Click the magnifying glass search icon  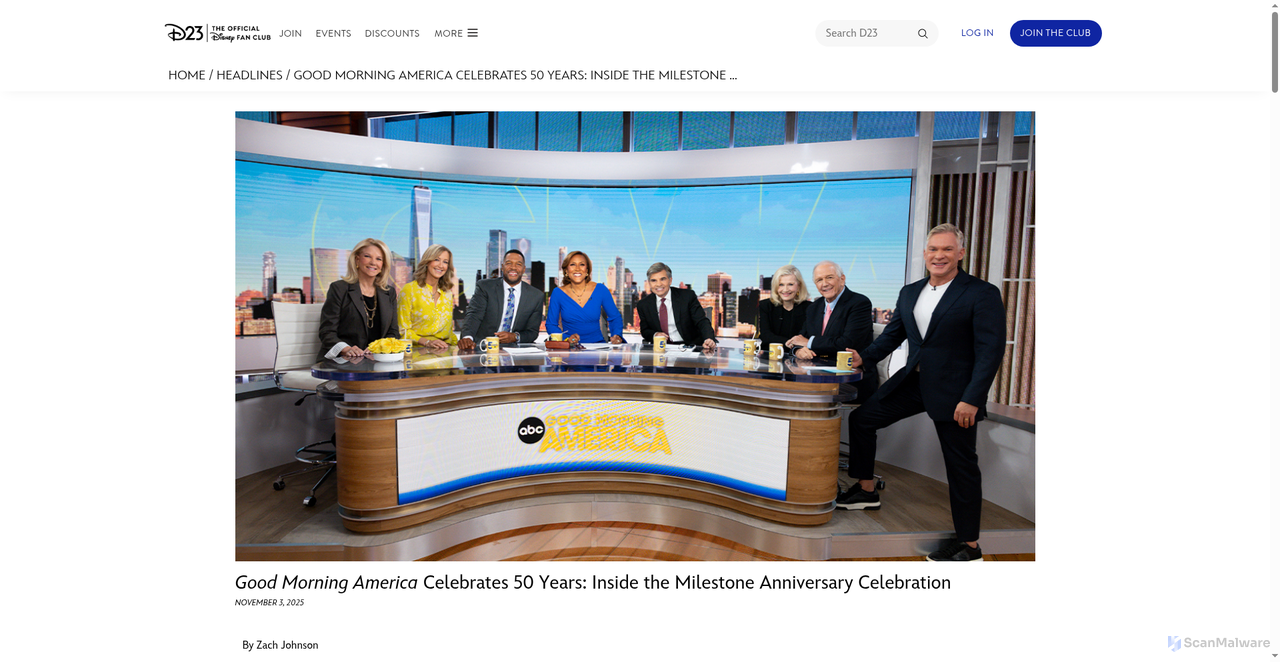tap(922, 34)
